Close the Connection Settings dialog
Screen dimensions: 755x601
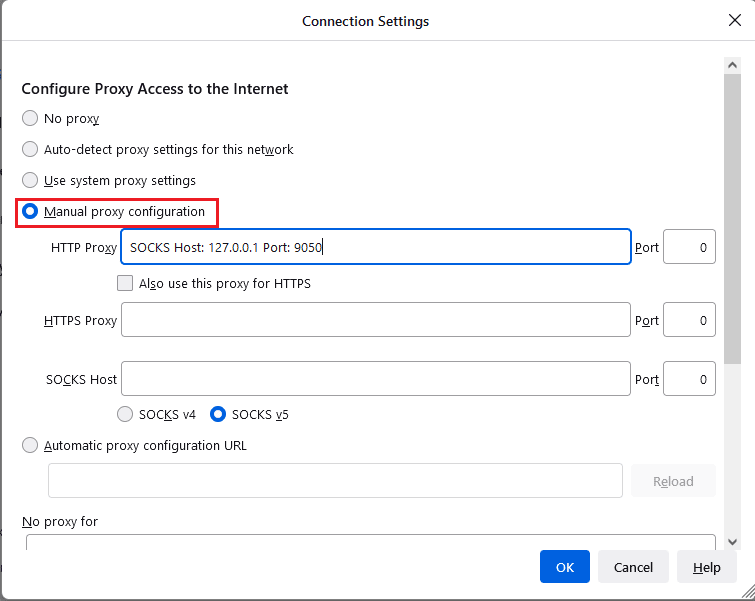734,20
